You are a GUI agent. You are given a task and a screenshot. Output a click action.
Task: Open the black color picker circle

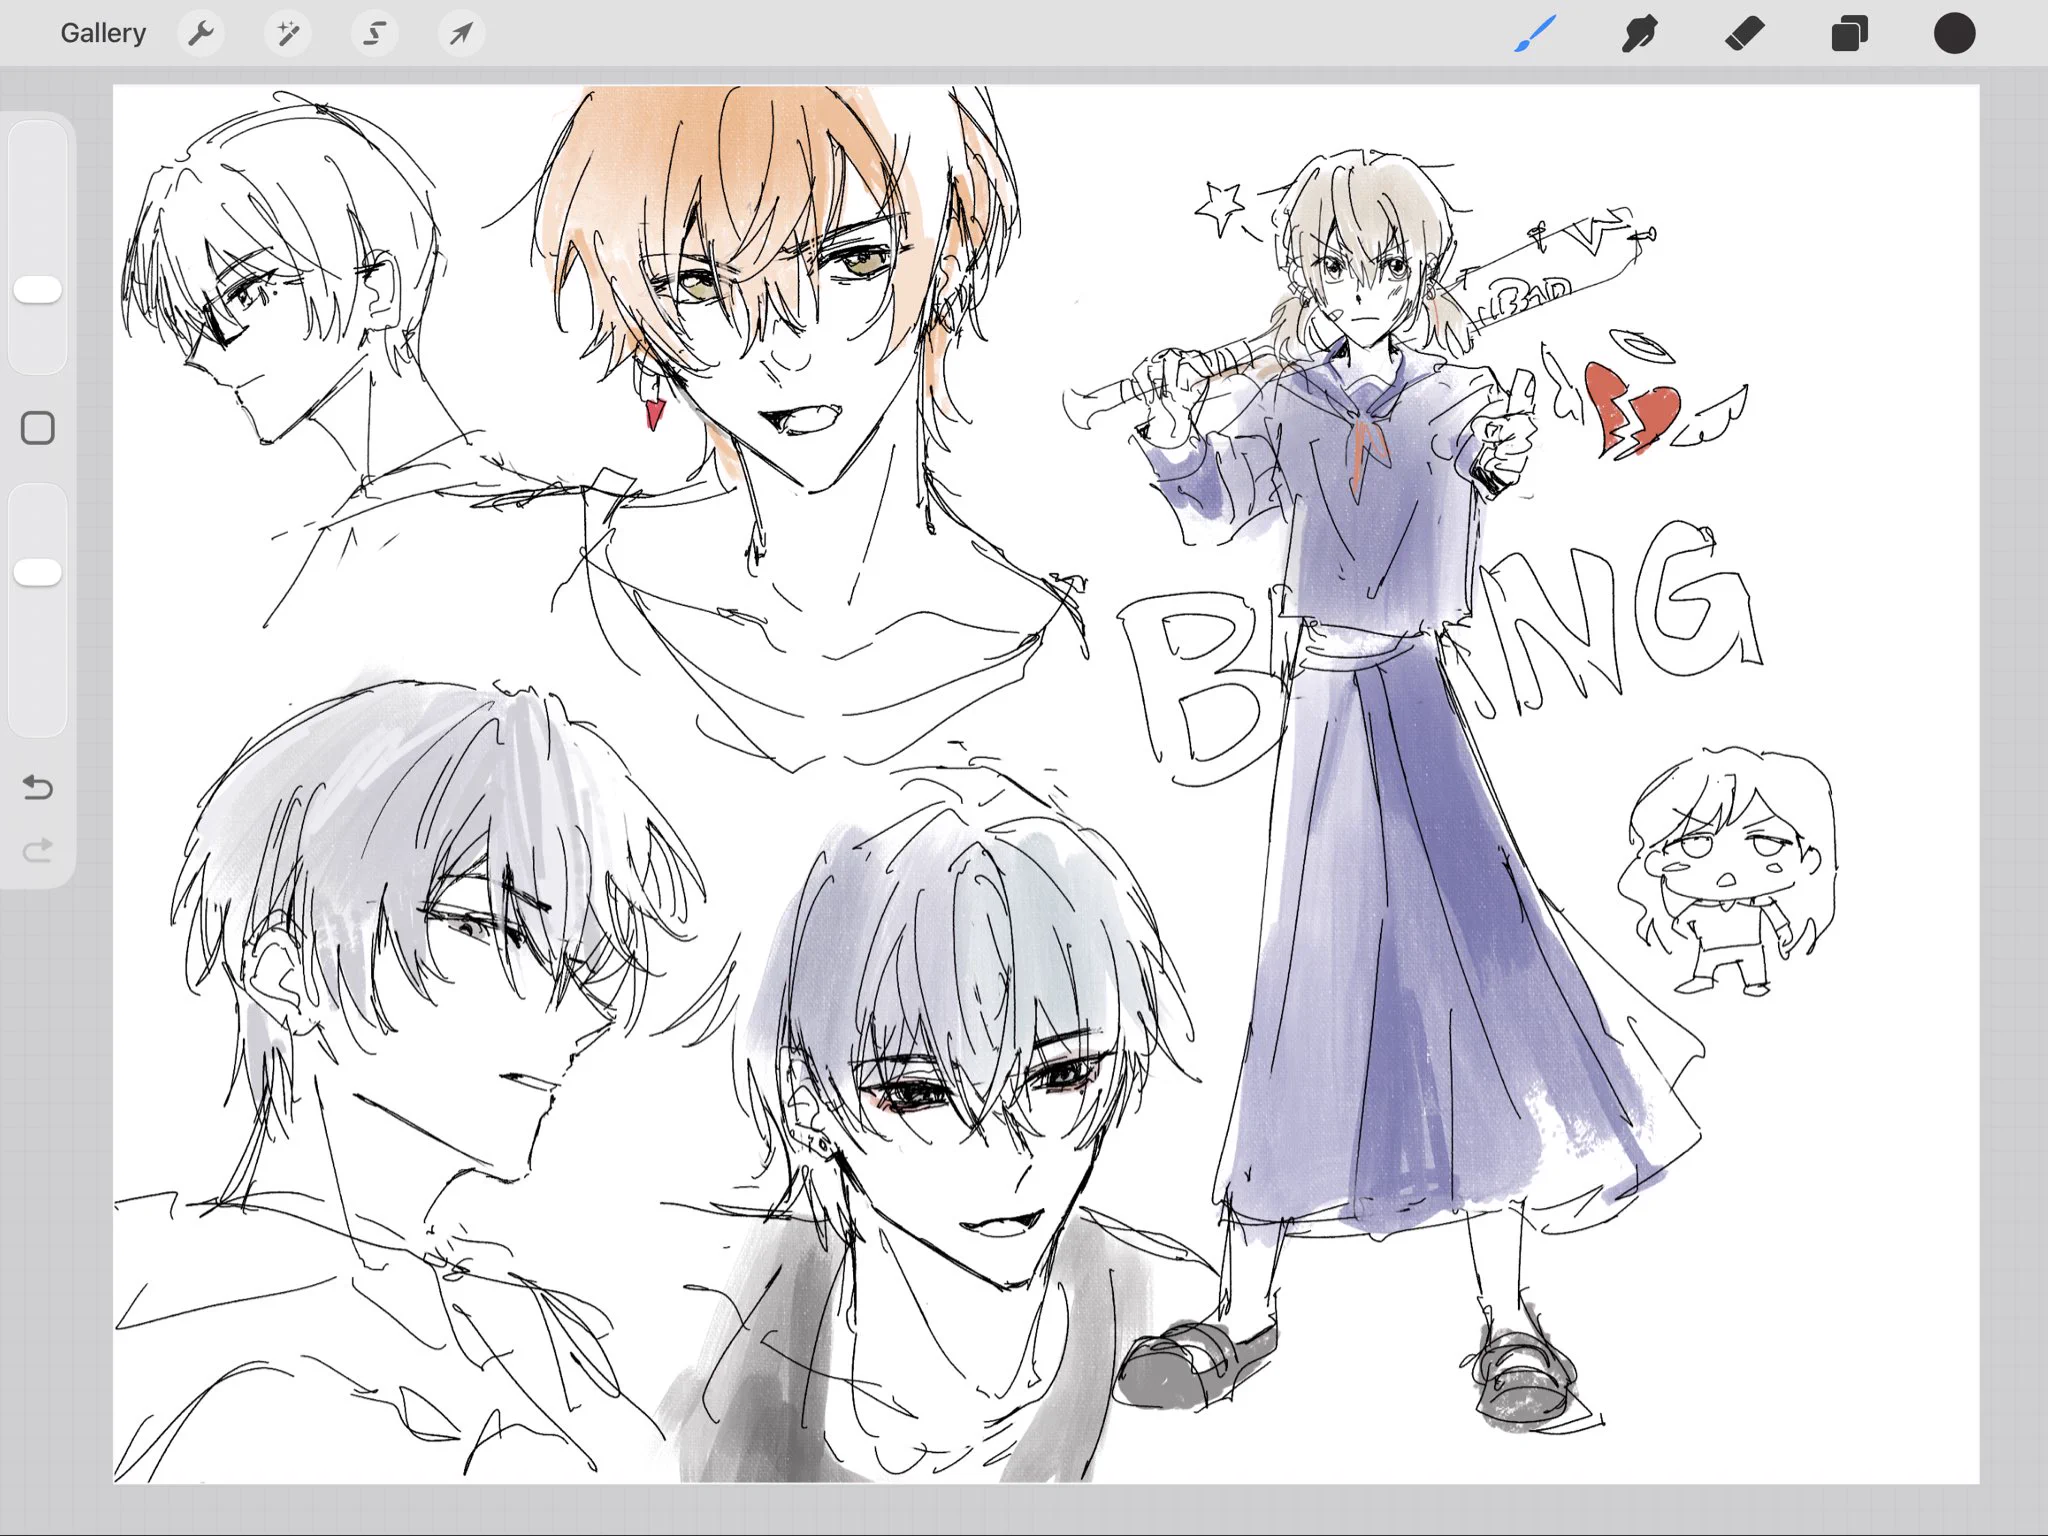click(1954, 33)
